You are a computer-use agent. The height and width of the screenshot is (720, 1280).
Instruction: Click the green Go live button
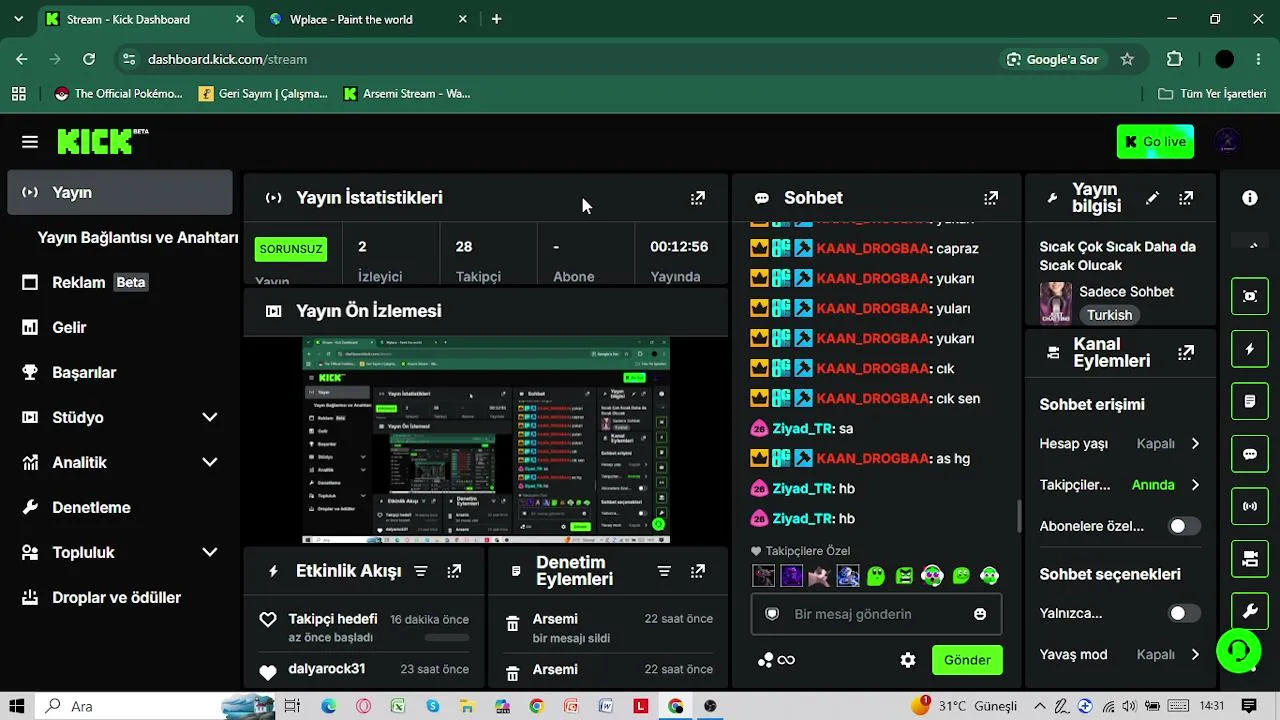[x=1155, y=142]
